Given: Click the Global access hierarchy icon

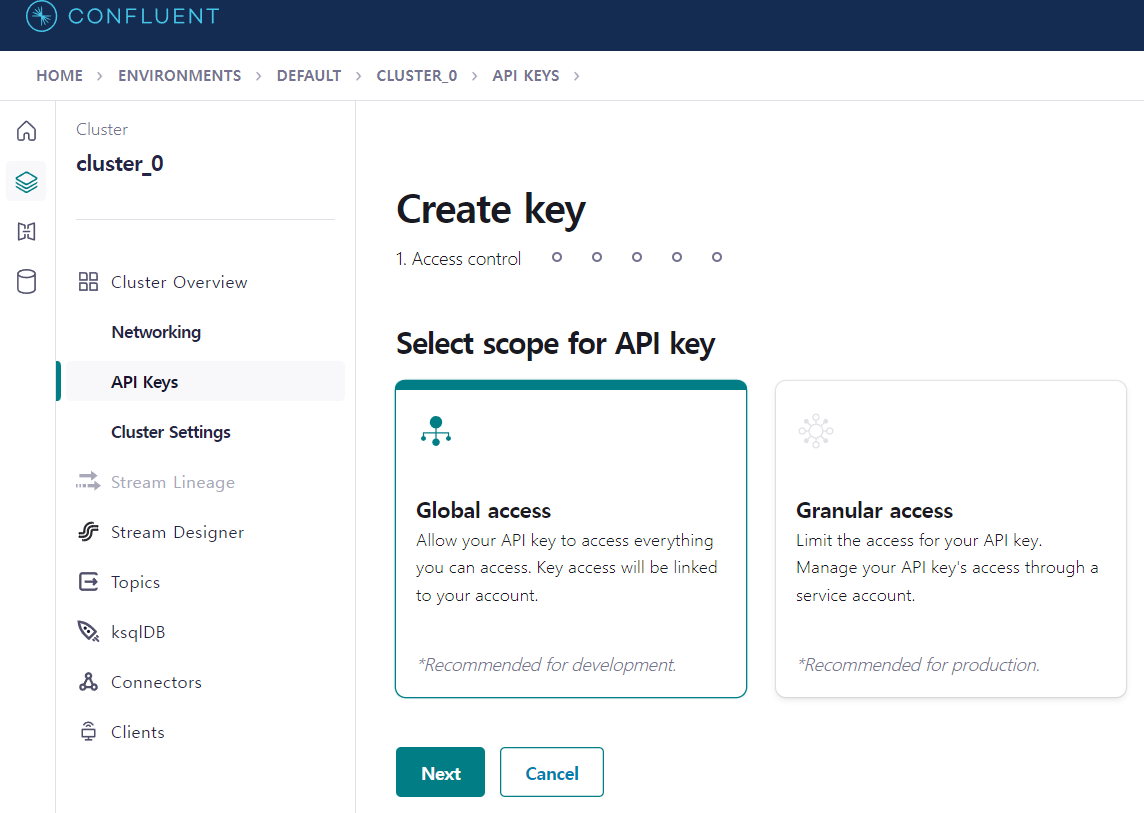Looking at the screenshot, I should click(436, 431).
